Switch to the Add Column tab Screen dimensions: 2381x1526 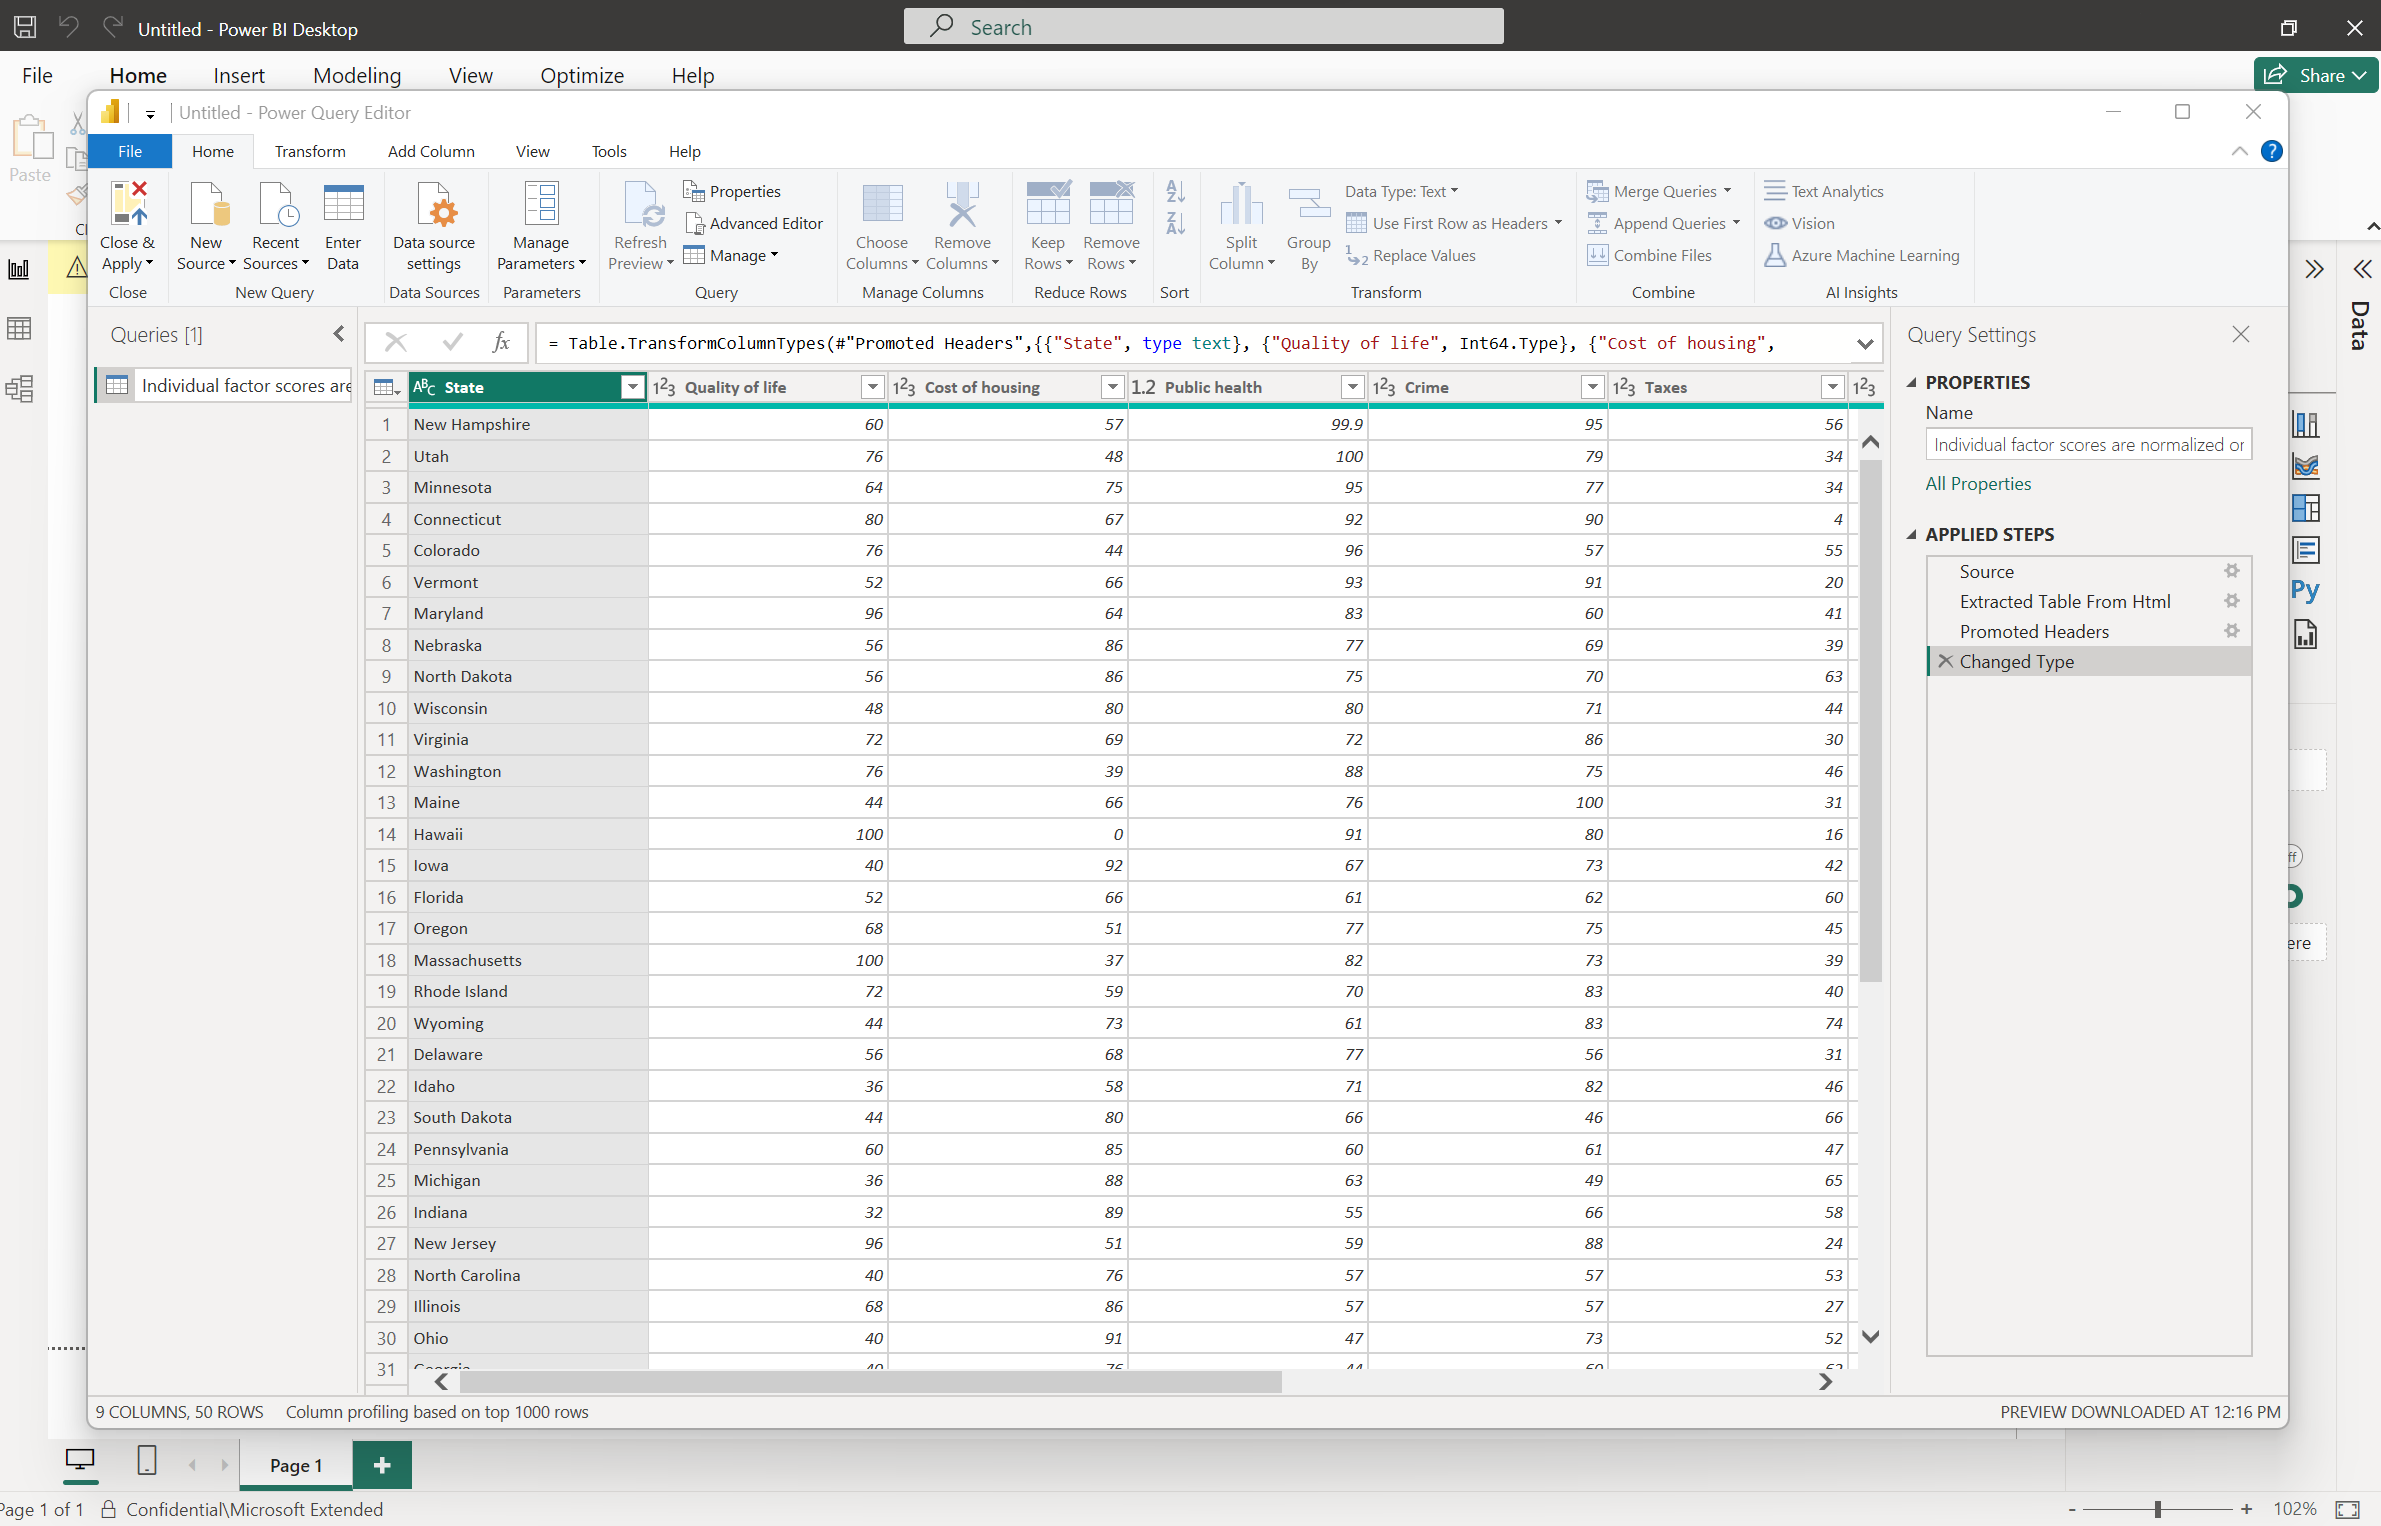pyautogui.click(x=431, y=151)
